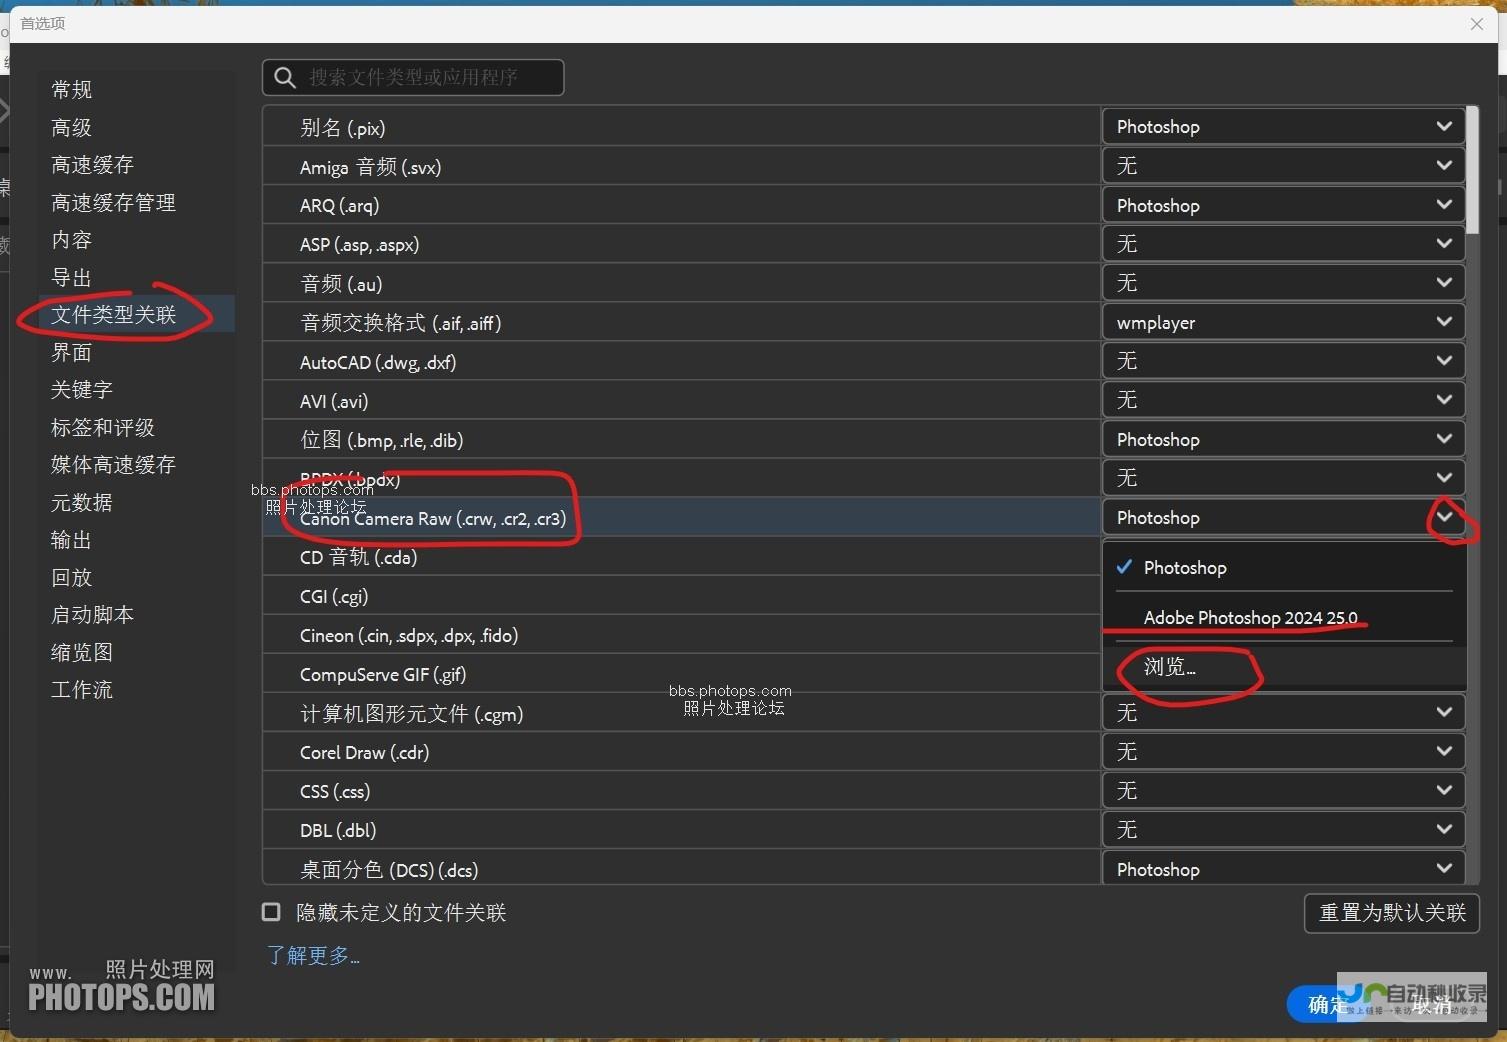
Task: Select the CD 音轨 (.cda) row
Action: [682, 557]
